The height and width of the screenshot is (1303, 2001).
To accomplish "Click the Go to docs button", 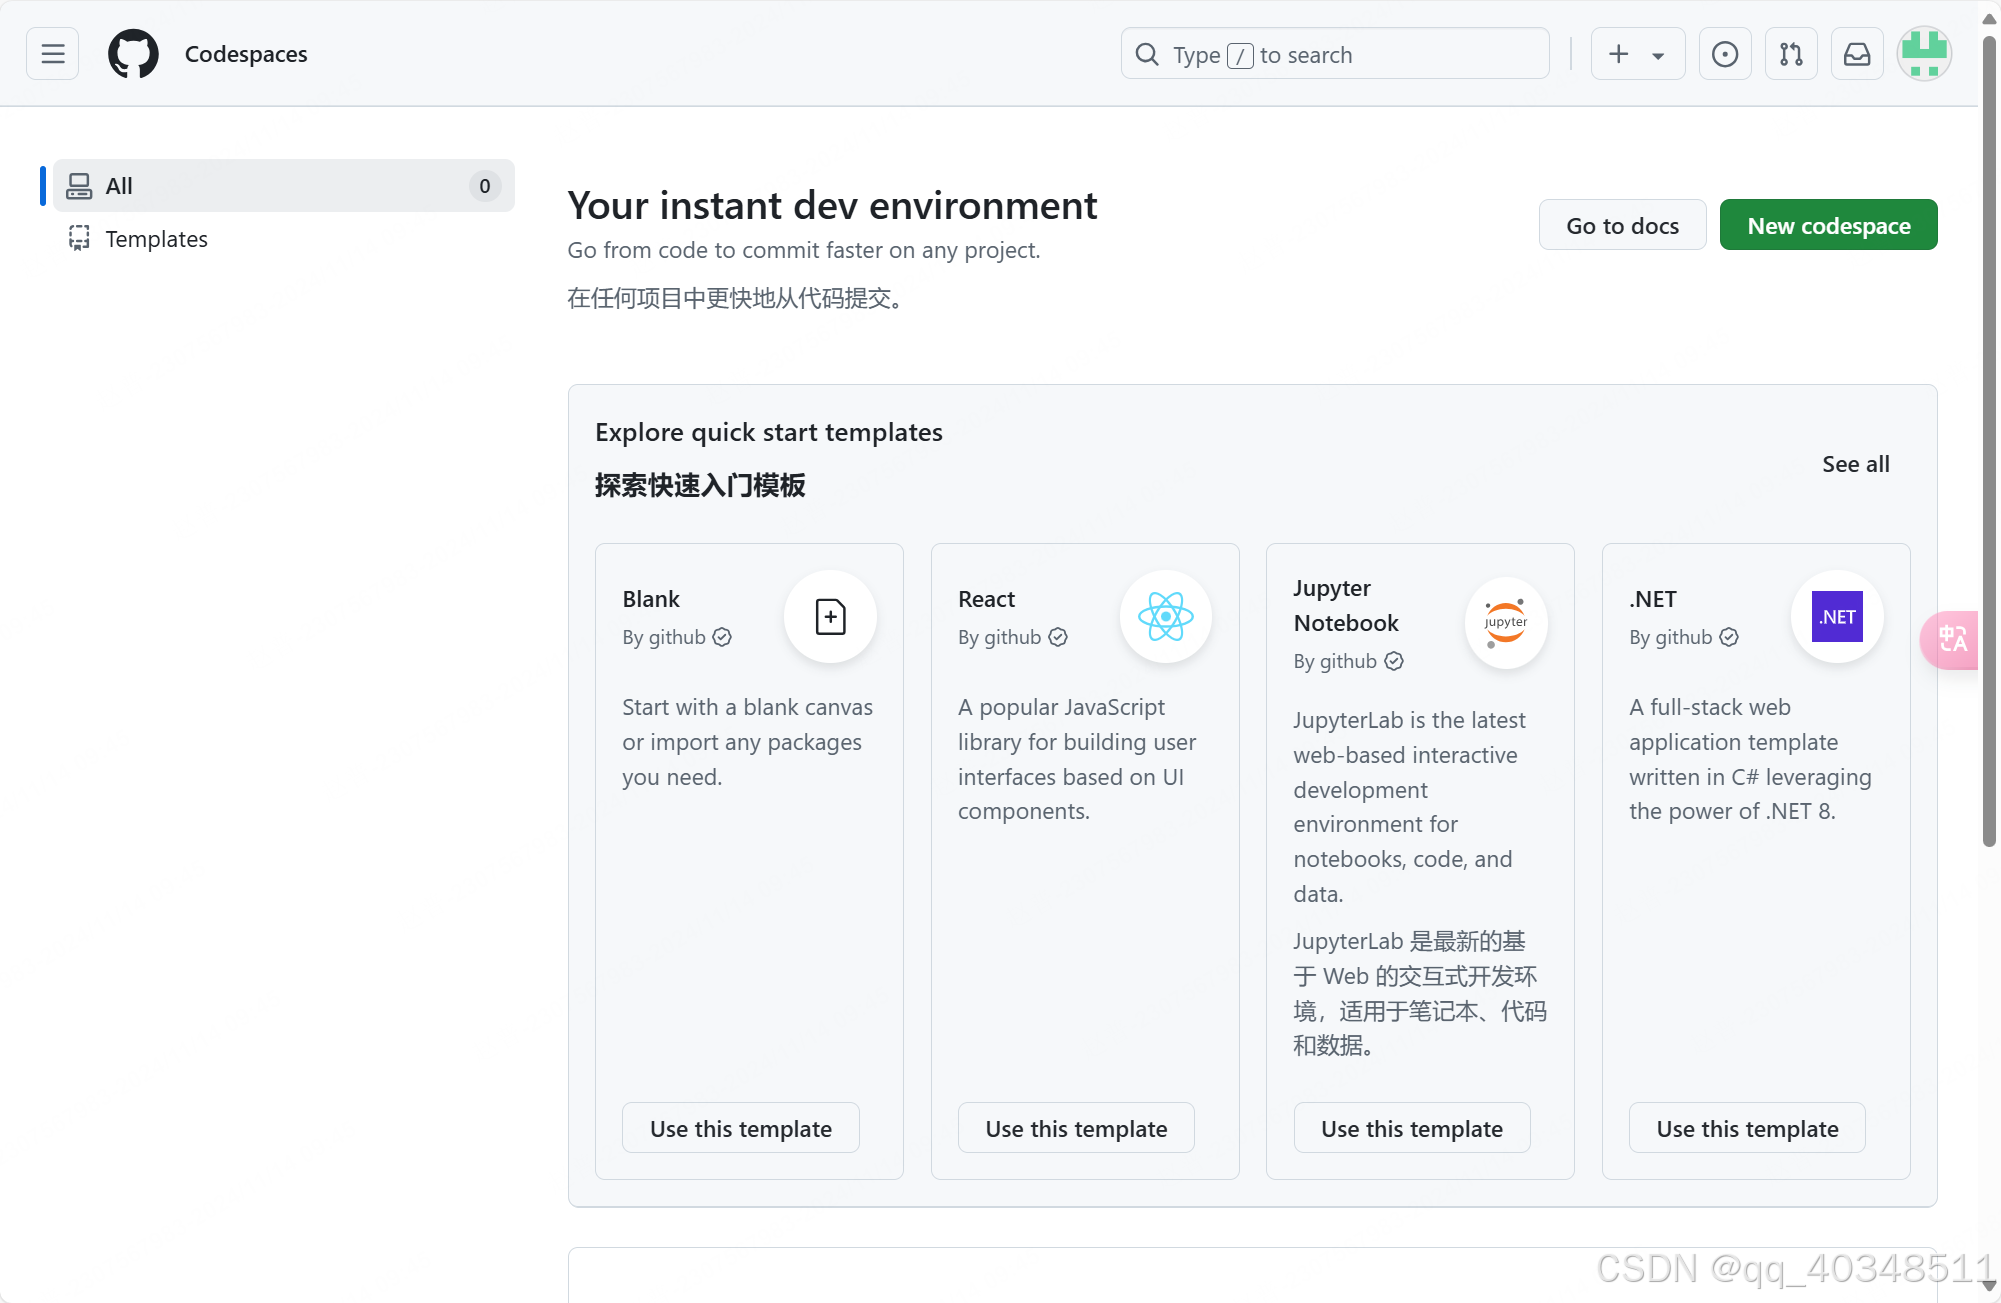I will tap(1622, 225).
